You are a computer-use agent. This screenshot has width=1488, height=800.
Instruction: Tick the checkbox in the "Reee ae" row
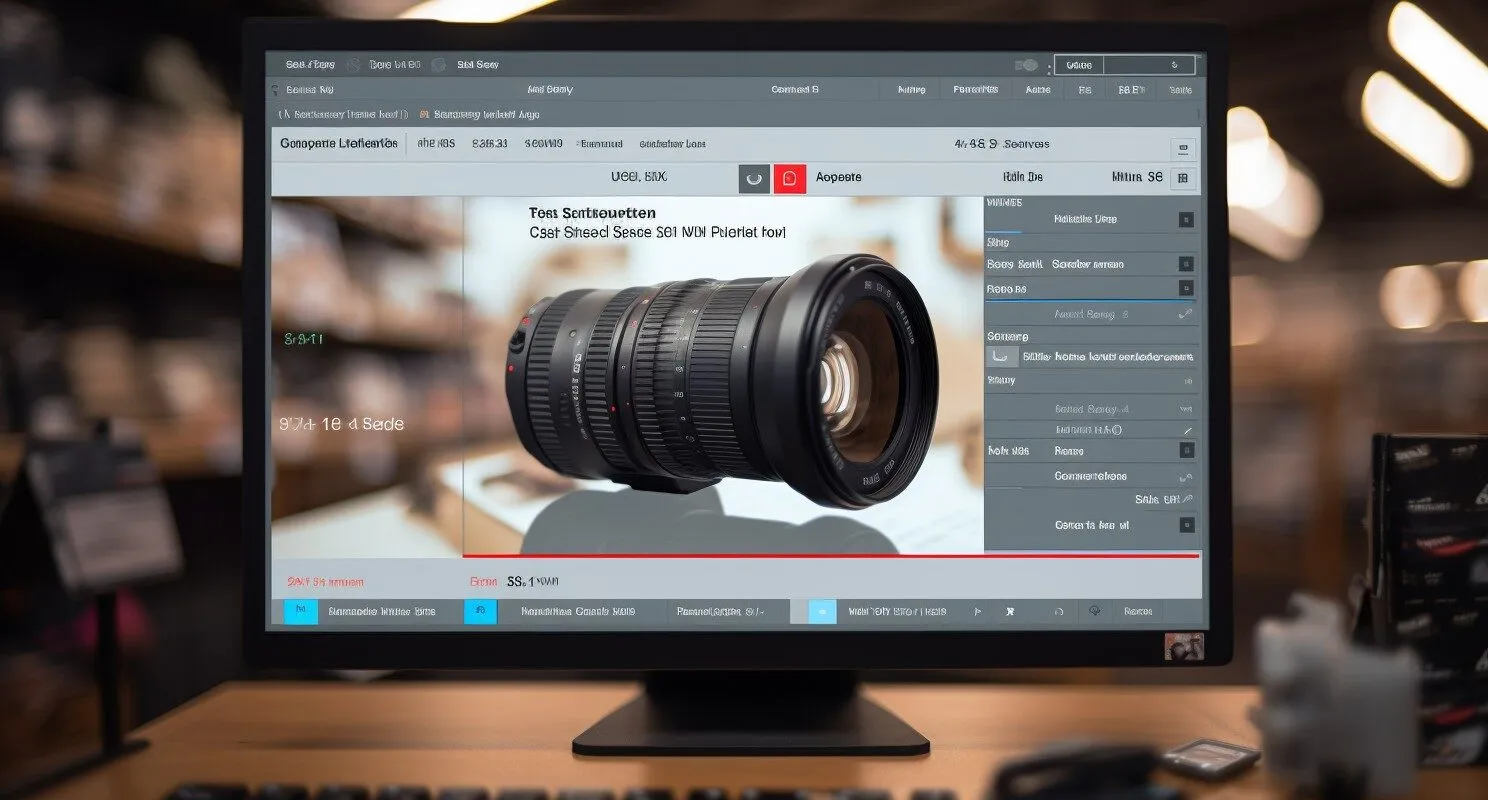click(1186, 289)
